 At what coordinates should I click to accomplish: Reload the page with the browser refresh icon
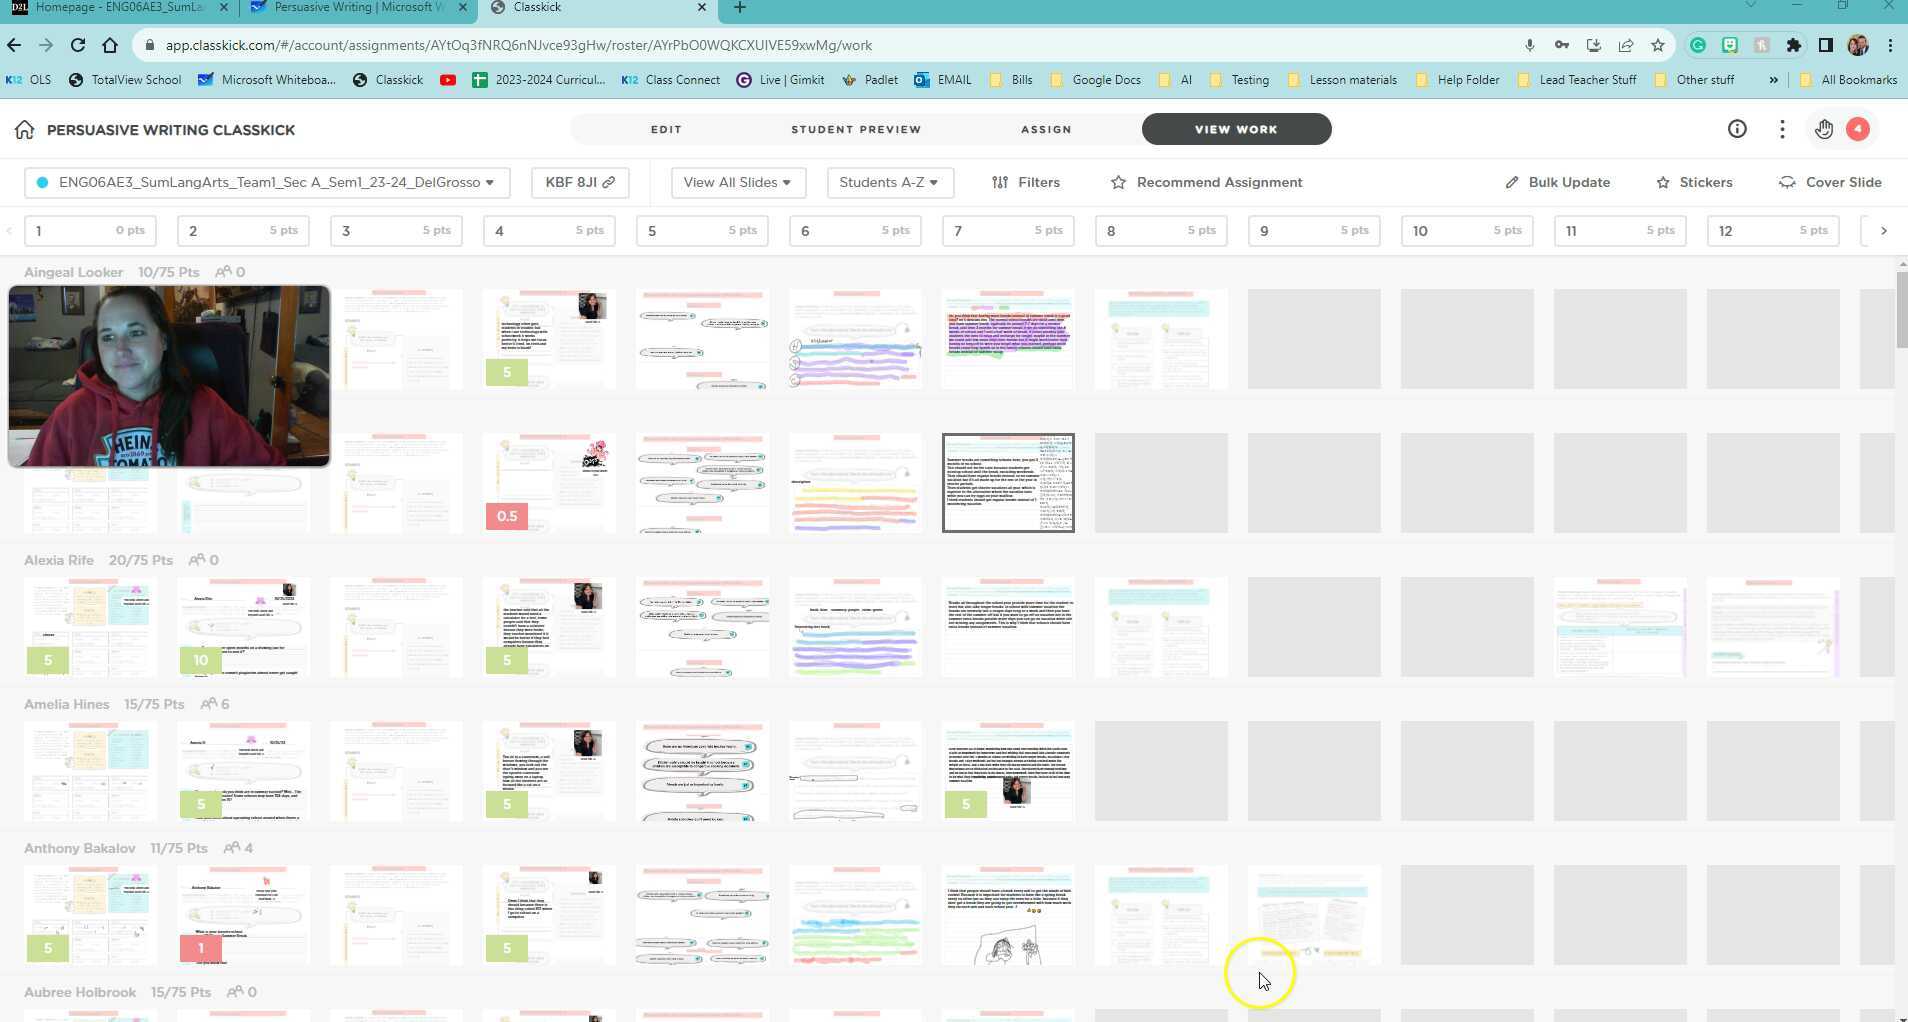pos(78,45)
